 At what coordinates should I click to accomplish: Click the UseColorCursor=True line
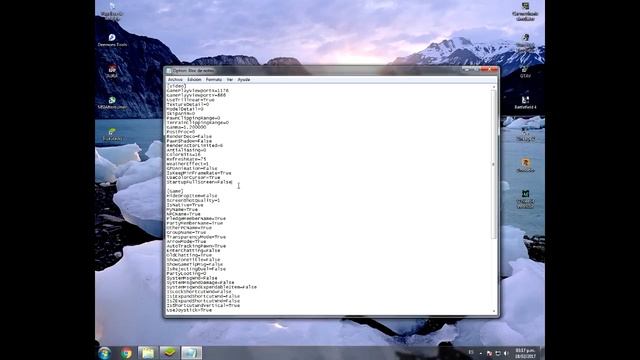[193, 178]
